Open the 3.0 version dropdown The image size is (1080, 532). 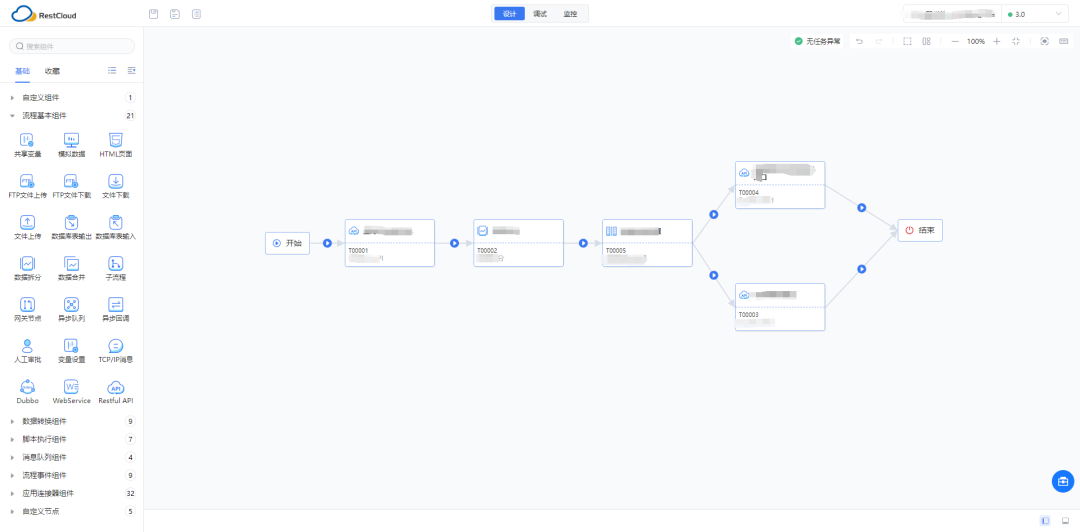pyautogui.click(x=1036, y=14)
